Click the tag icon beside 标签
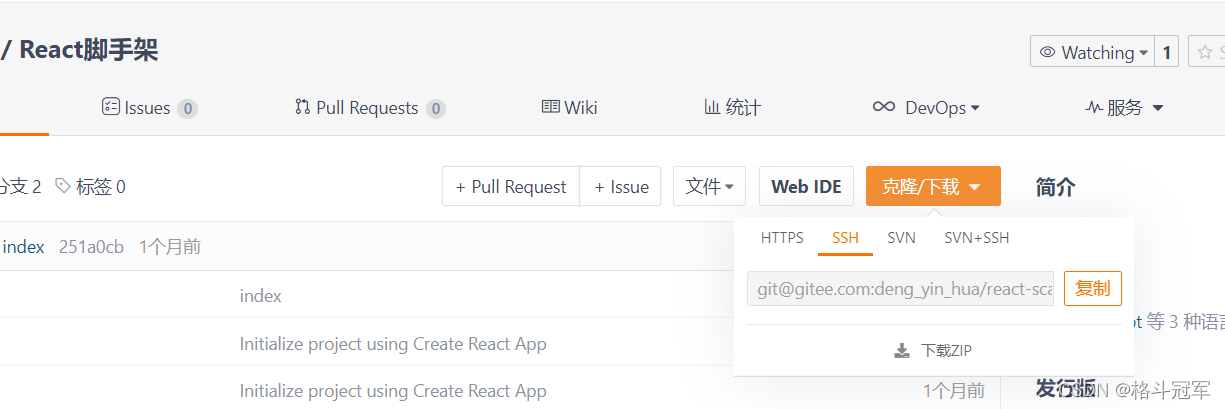 coord(63,186)
